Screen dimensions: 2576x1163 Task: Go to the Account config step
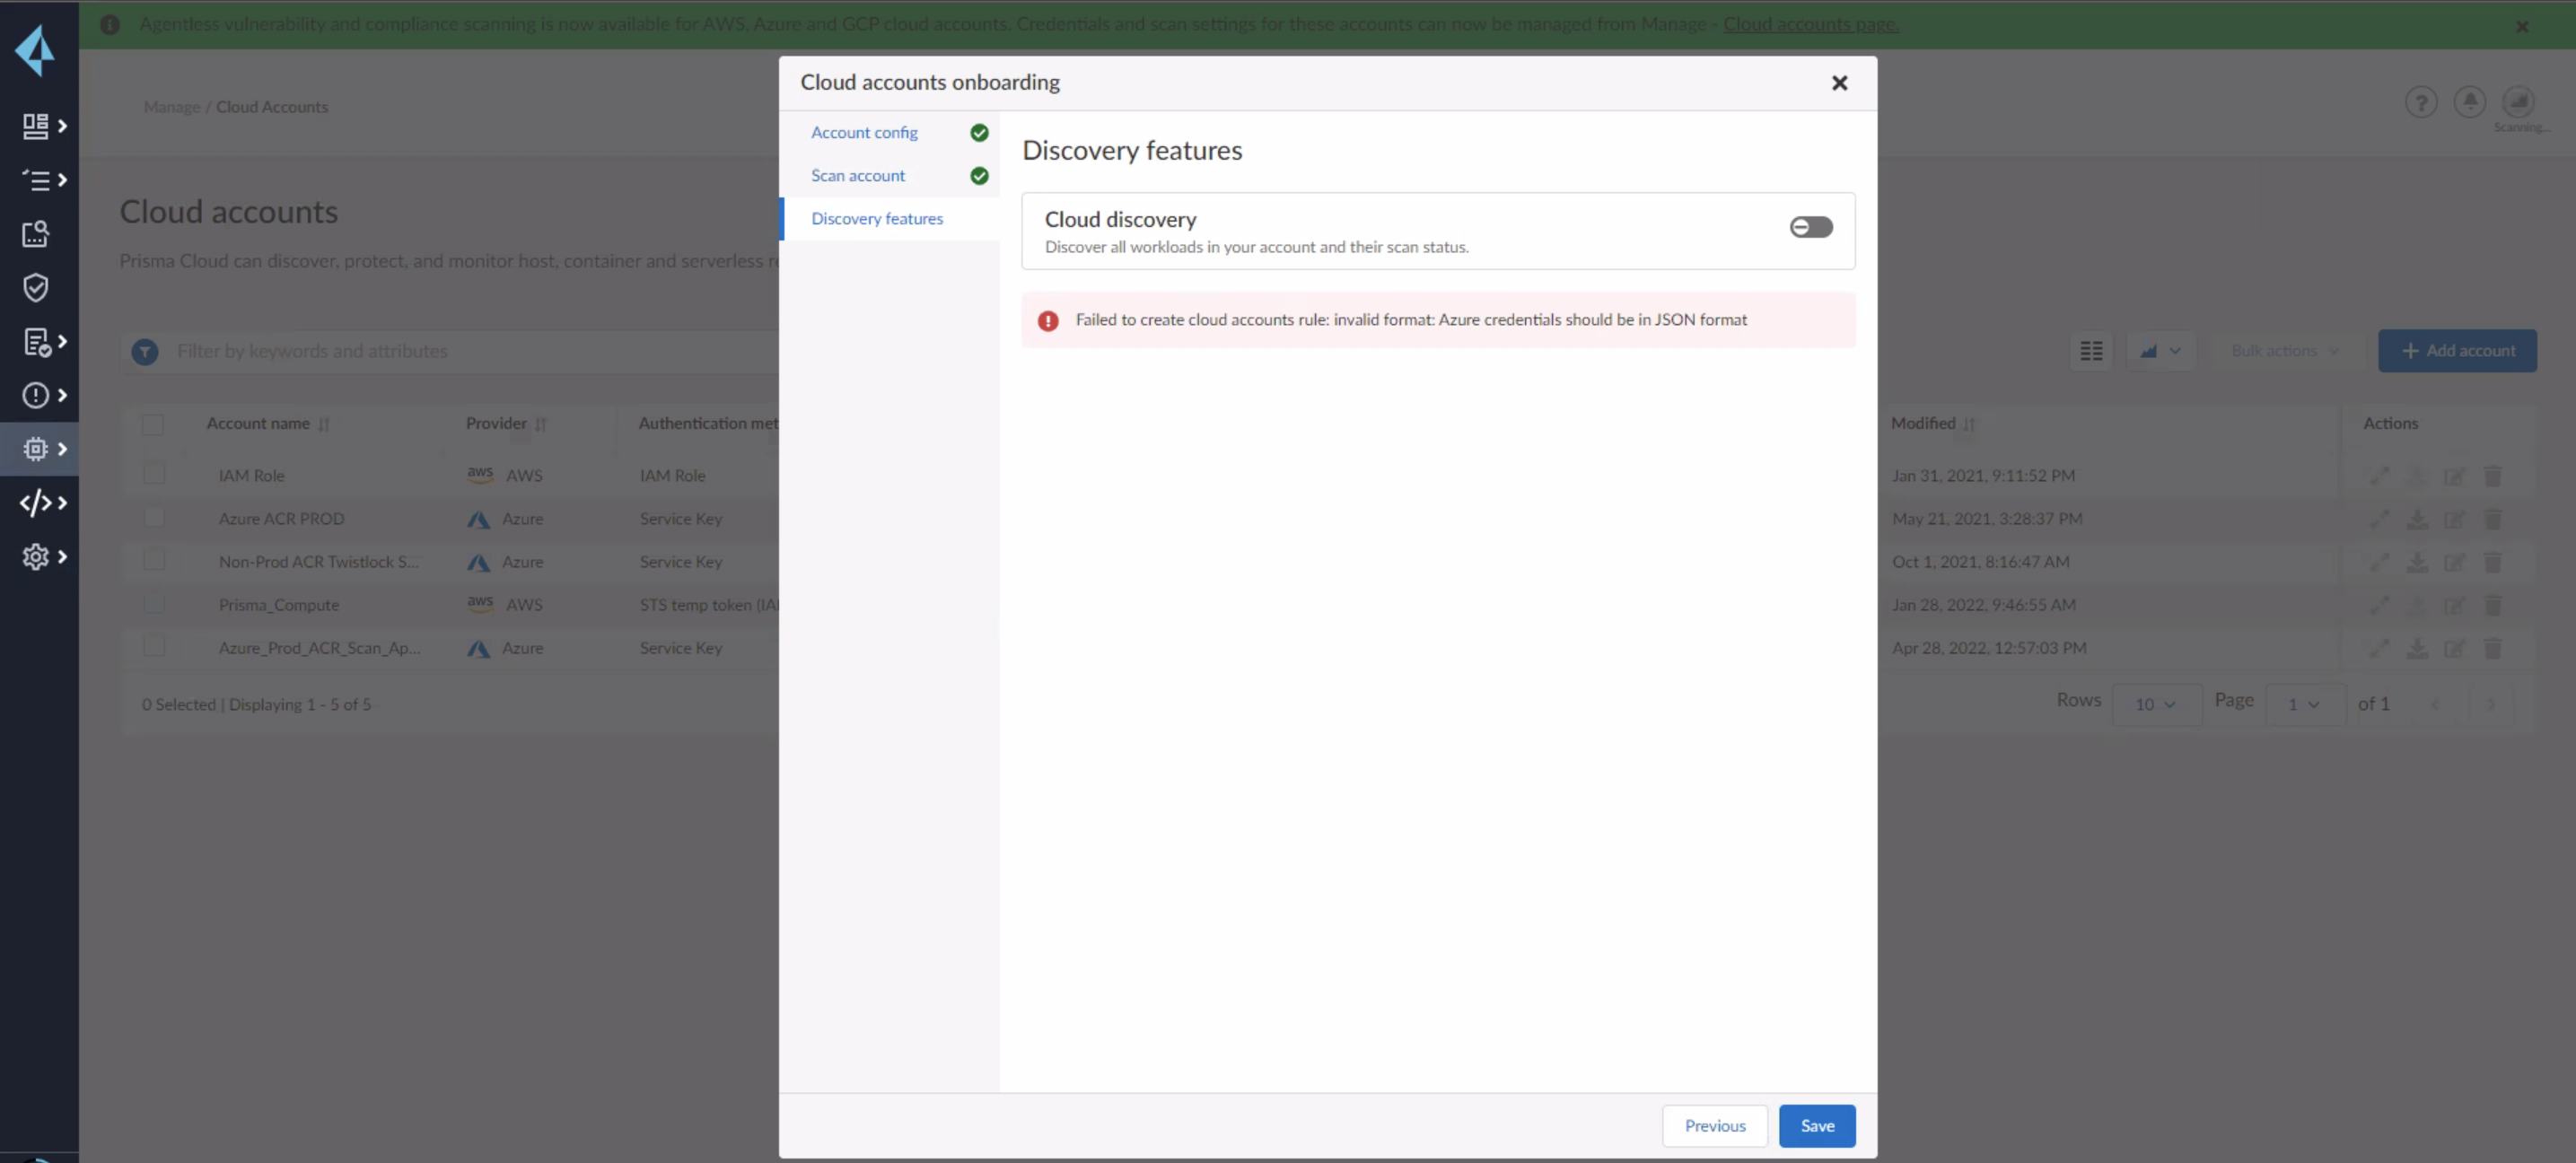tap(864, 132)
